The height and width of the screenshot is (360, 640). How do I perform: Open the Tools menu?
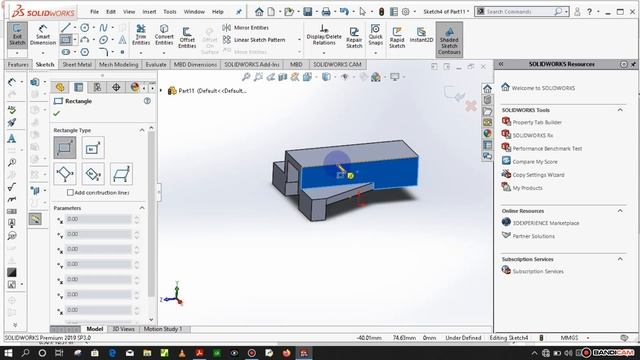(170, 12)
